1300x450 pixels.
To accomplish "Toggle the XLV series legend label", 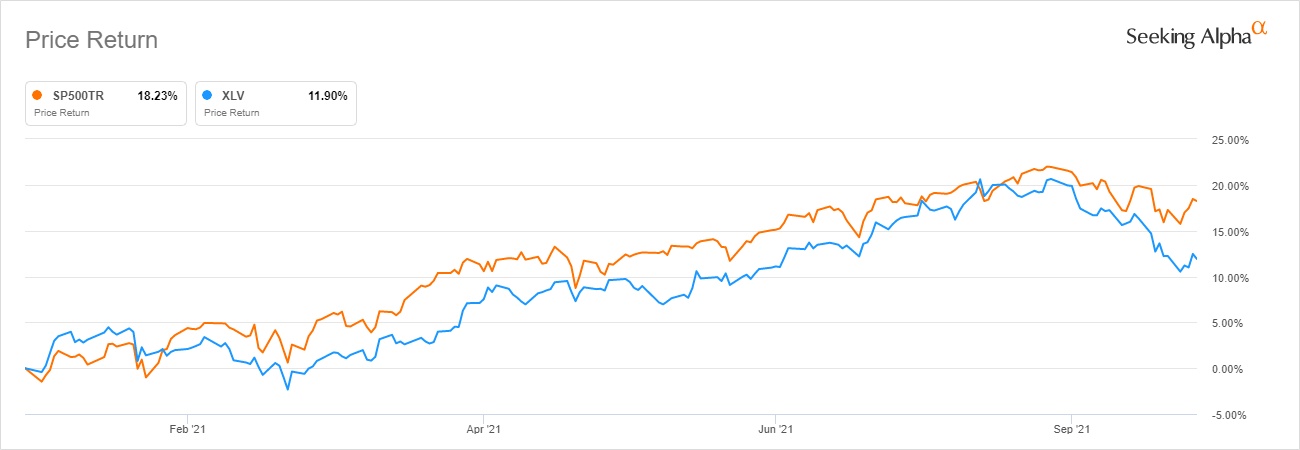I will 231,96.
